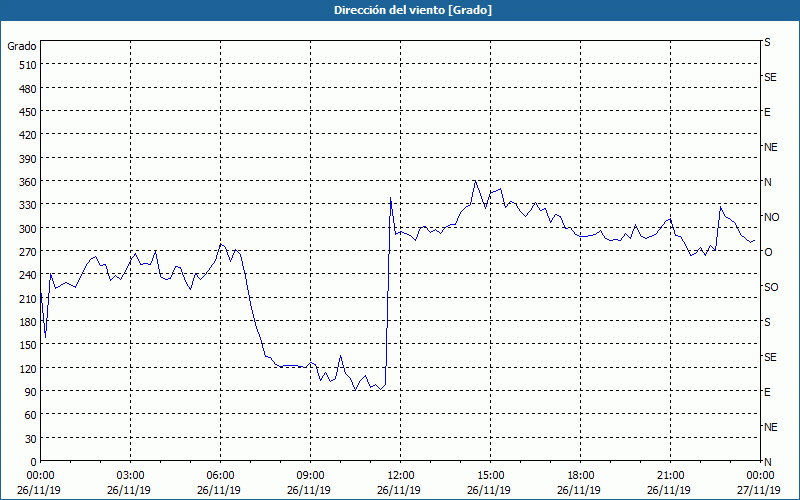Viewport: 800px width, 500px height.
Task: Select the 21:00 time label
Action: coord(670,476)
